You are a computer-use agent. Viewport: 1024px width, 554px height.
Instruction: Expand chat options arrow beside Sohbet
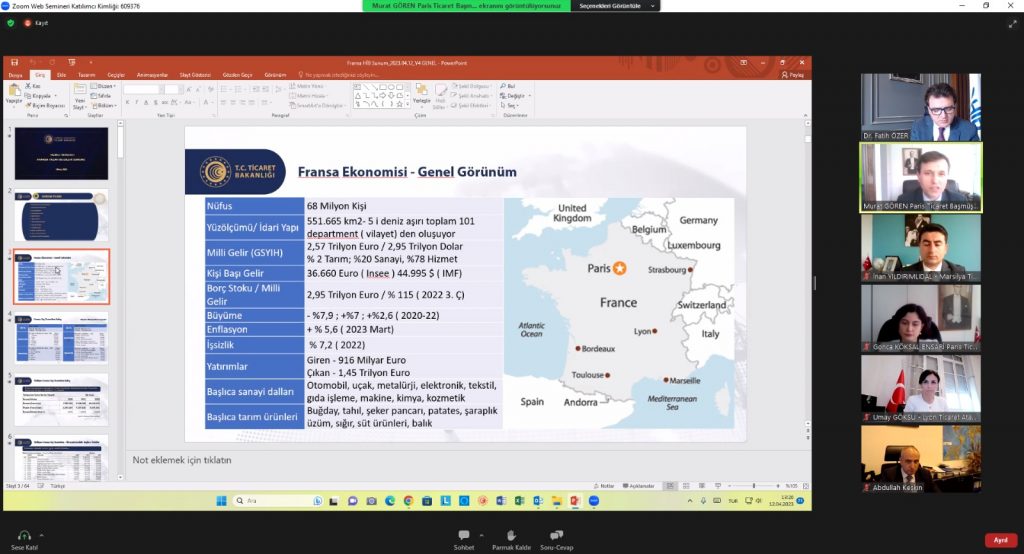tap(481, 535)
